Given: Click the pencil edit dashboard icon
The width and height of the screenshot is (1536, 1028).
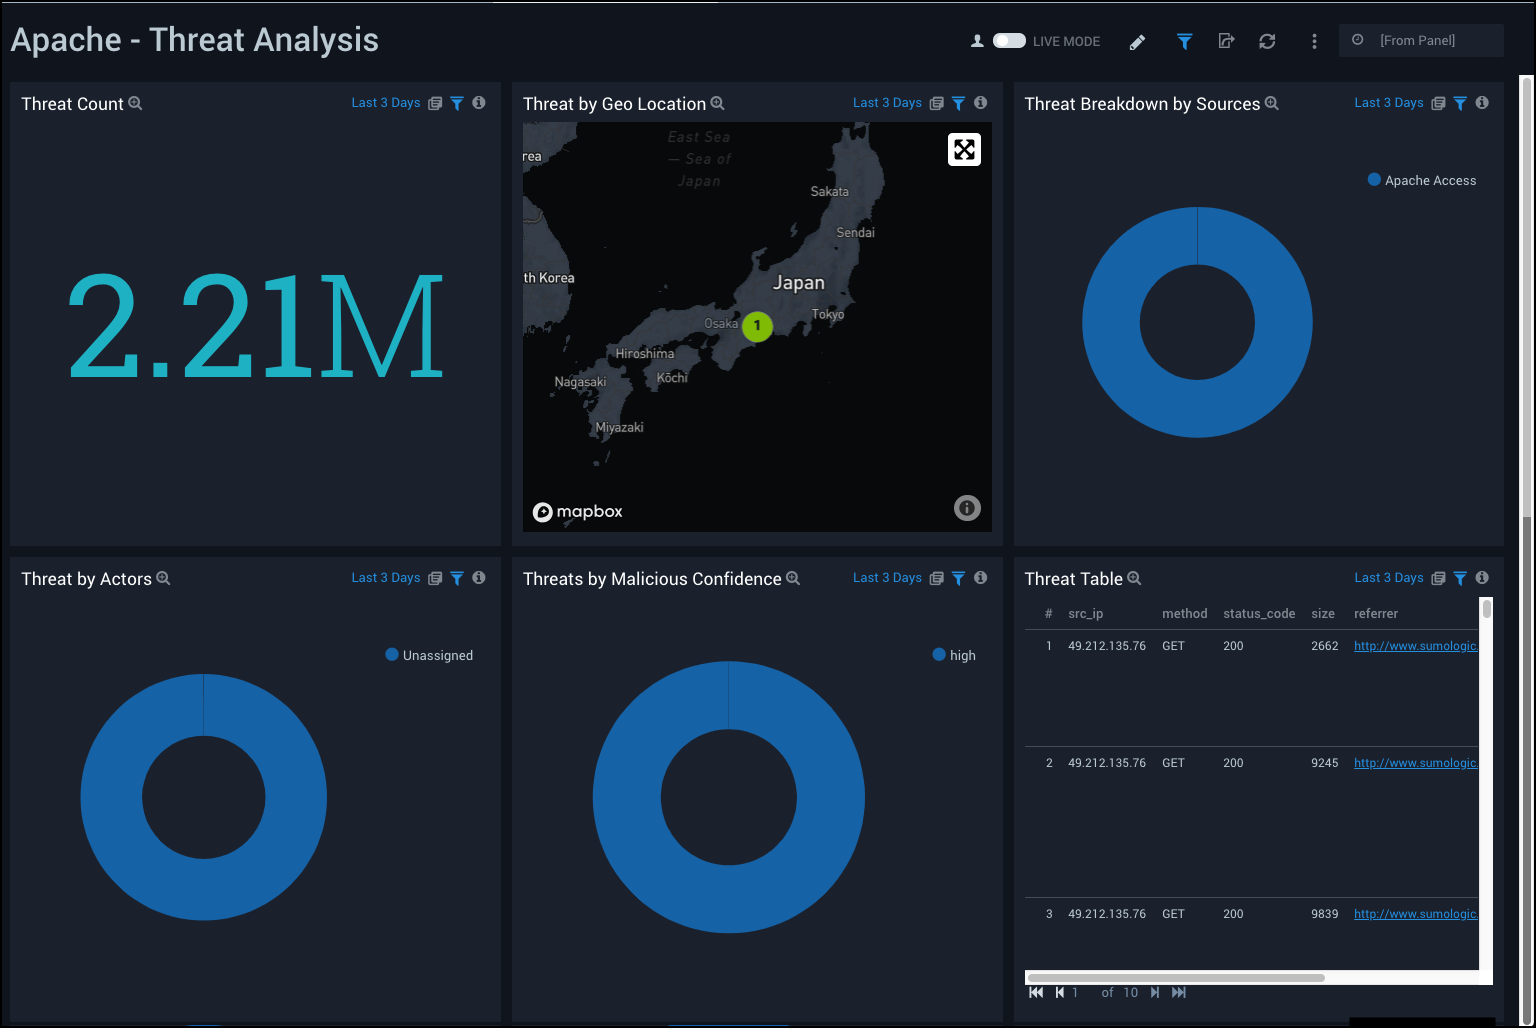Looking at the screenshot, I should tap(1137, 42).
